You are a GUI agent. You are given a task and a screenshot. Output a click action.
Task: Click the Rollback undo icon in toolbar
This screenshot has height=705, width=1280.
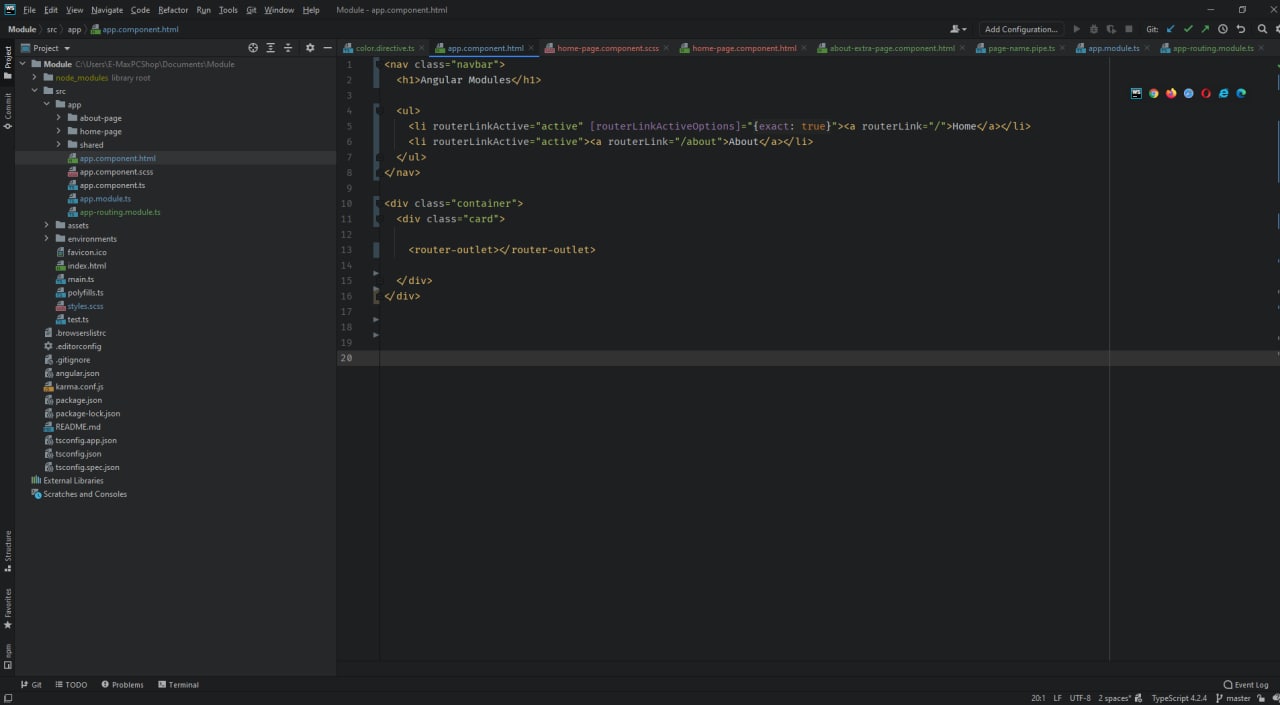(x=1241, y=29)
